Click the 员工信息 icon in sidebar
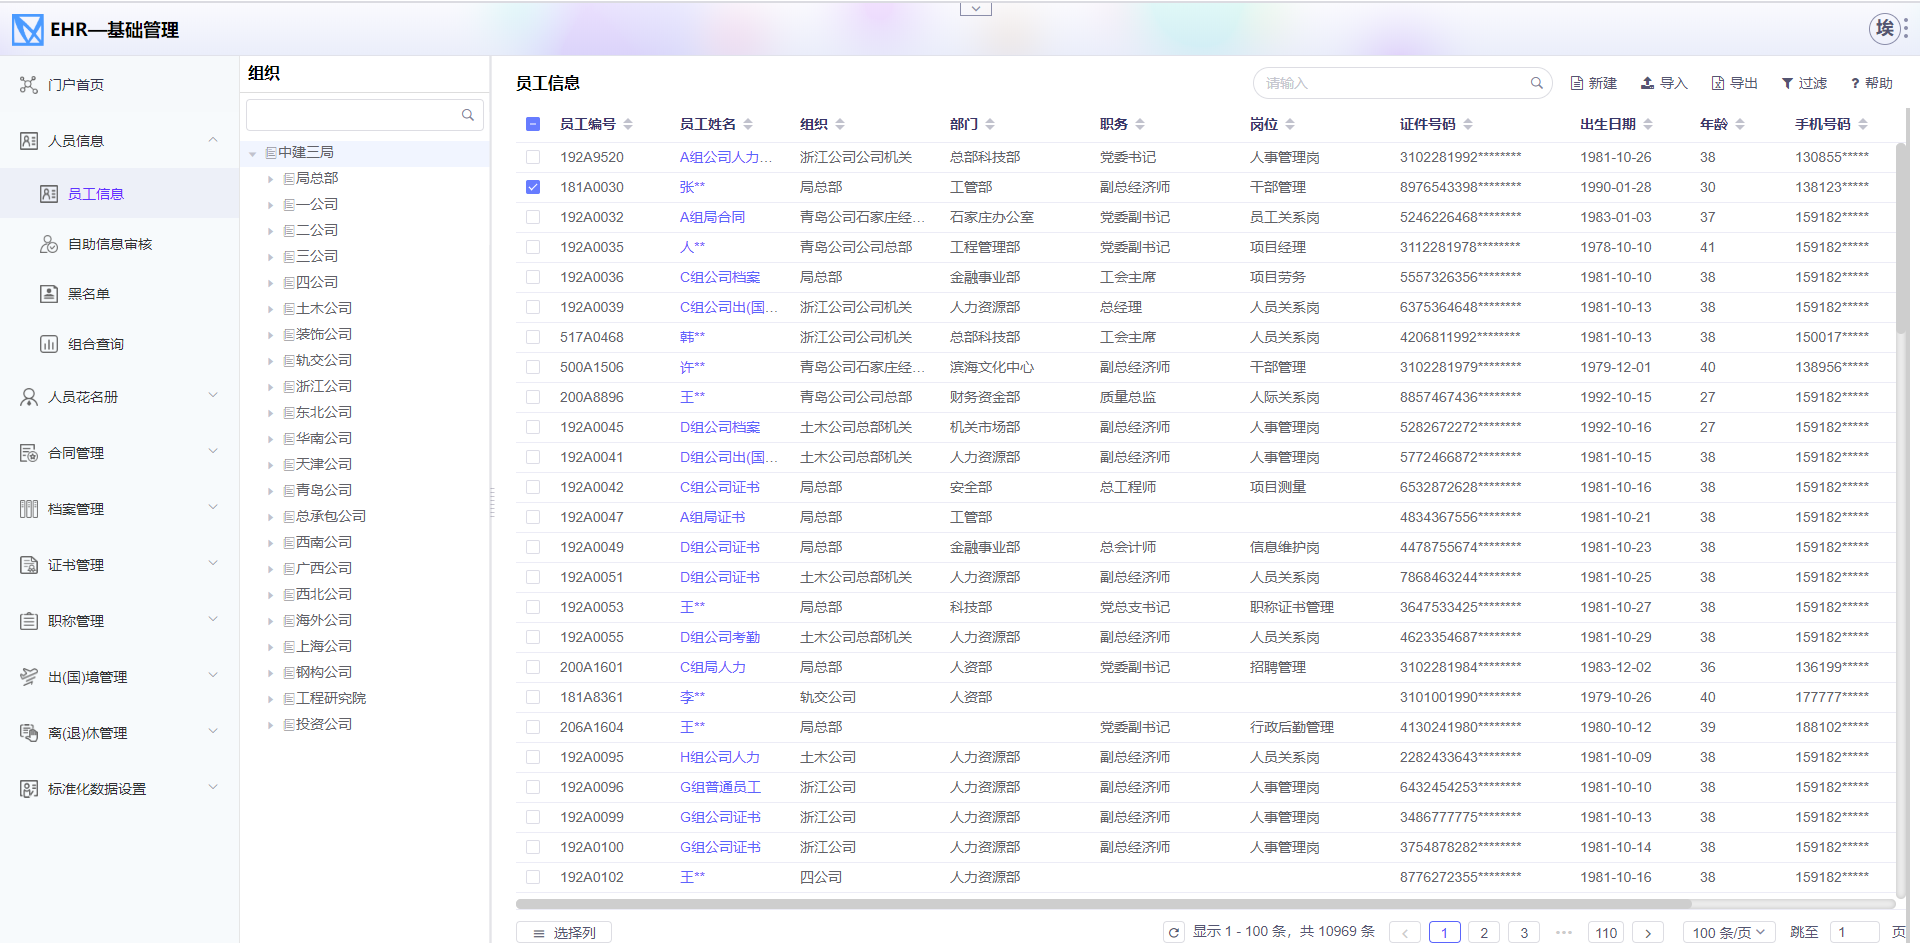The width and height of the screenshot is (1920, 943). 49,194
